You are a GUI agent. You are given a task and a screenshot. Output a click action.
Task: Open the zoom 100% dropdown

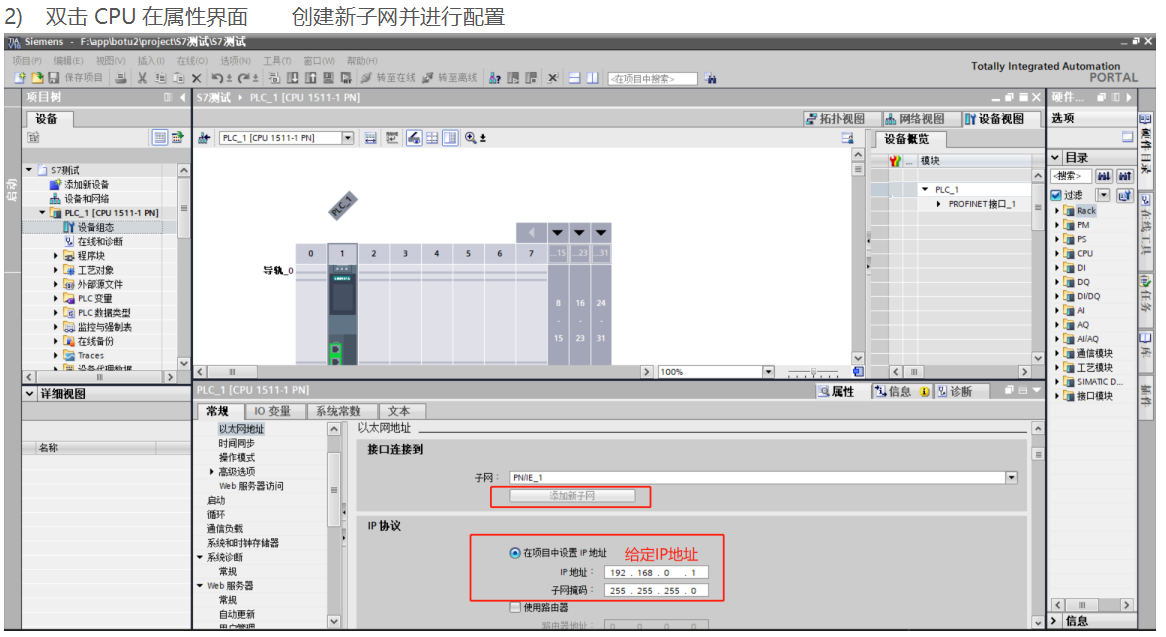coord(768,372)
